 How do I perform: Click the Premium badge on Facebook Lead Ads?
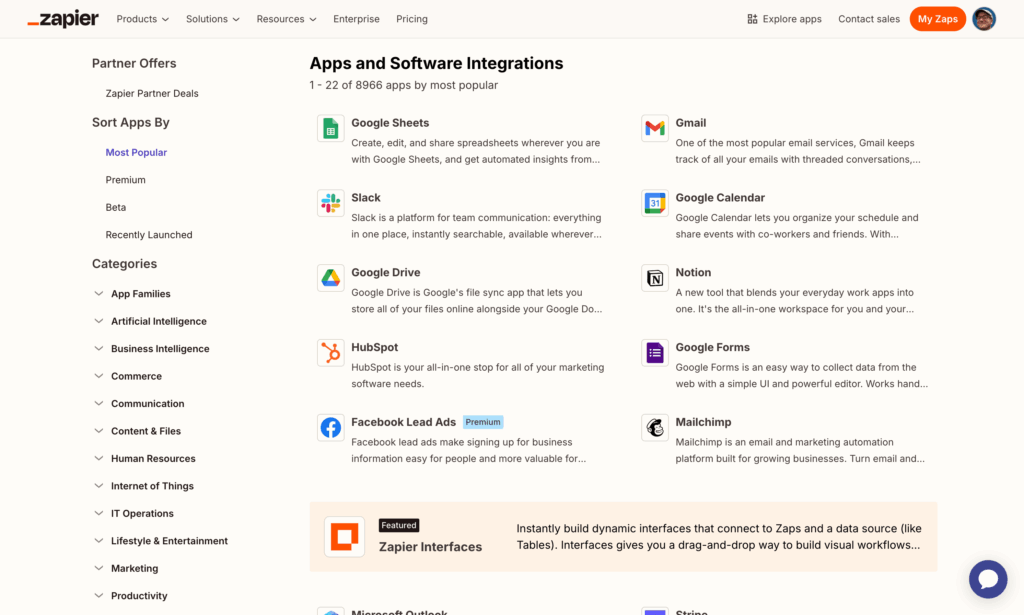tap(483, 422)
